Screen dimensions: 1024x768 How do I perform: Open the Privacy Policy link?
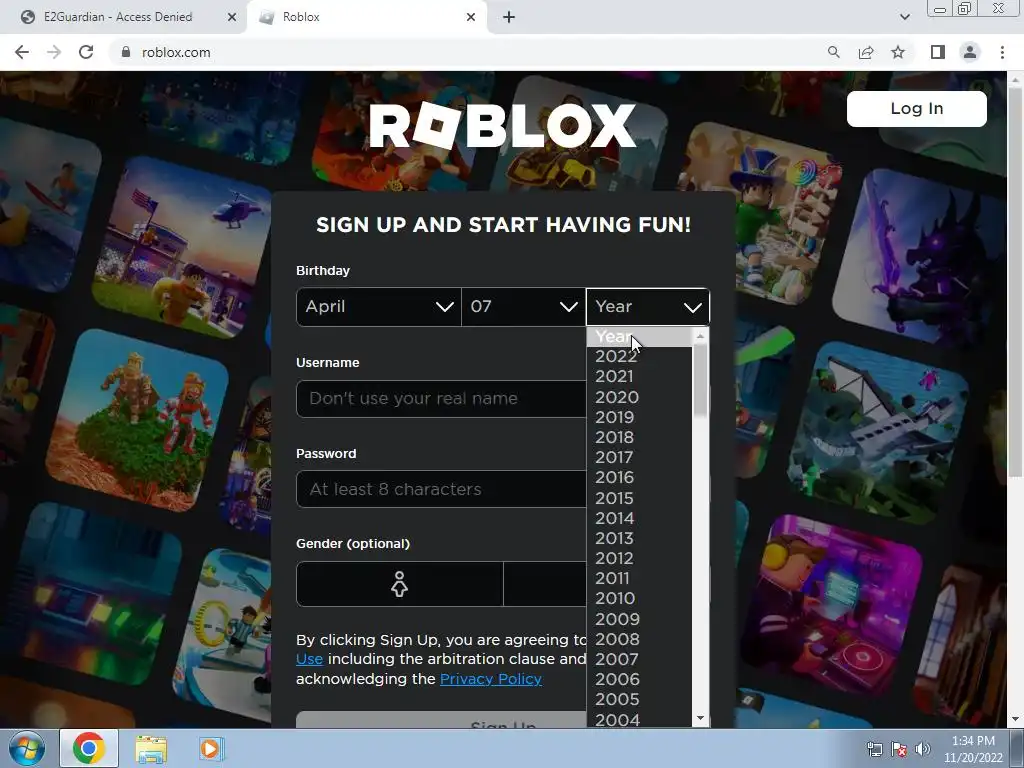pyautogui.click(x=490, y=679)
